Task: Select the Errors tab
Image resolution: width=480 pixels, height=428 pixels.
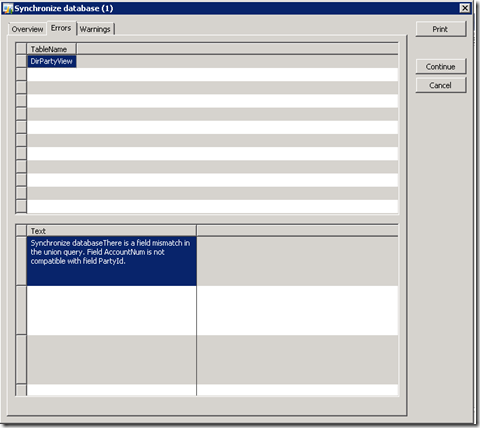Action: 61,28
